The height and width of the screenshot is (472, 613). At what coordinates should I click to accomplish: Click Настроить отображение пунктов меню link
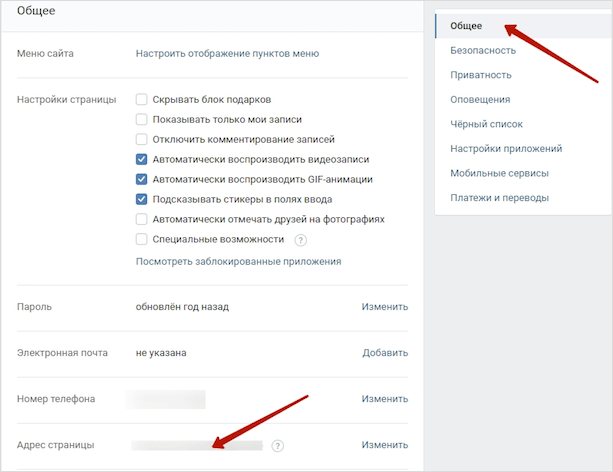[x=227, y=54]
